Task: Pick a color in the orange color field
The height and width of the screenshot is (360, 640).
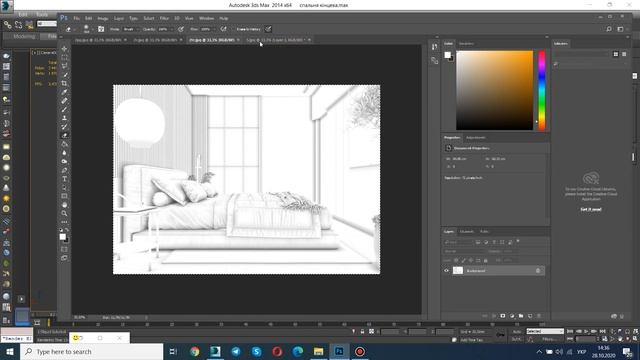Action: click(x=494, y=90)
